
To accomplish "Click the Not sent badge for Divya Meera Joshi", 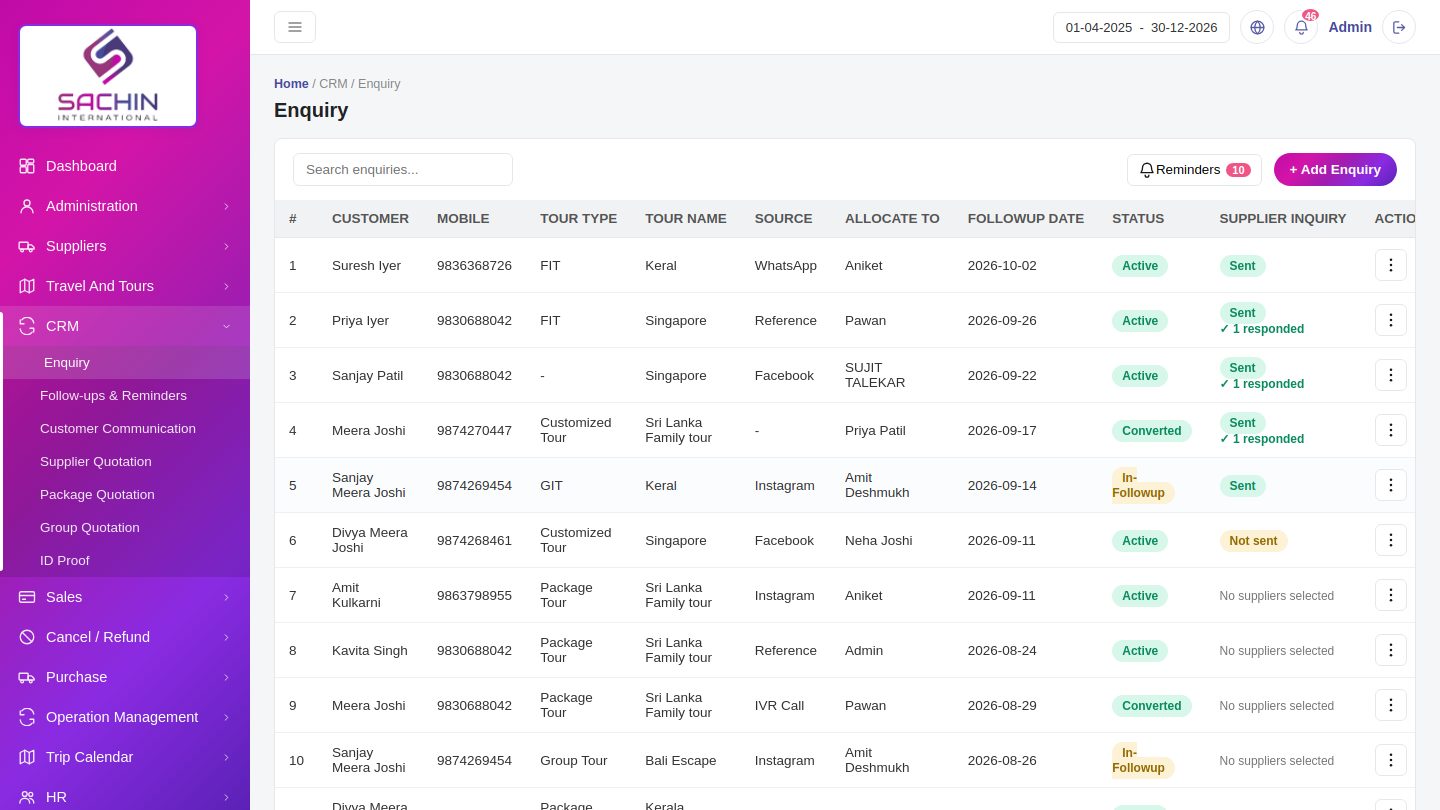I will point(1253,540).
